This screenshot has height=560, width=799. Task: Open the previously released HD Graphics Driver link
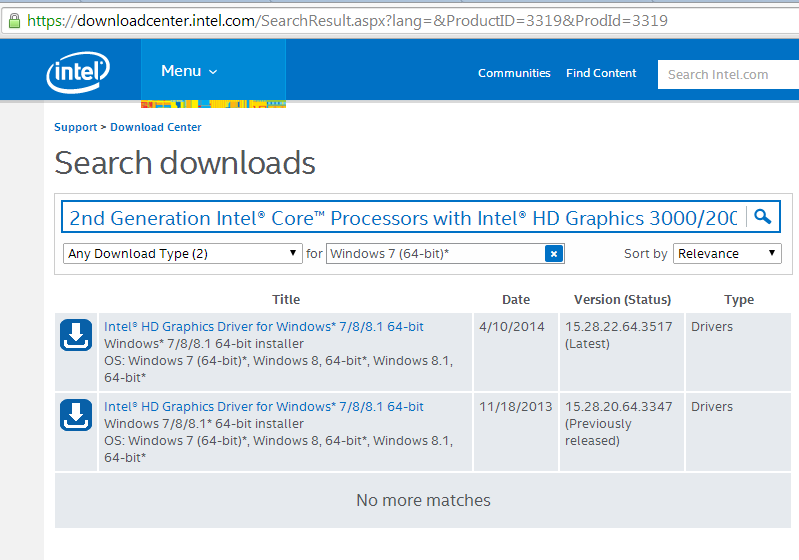(x=264, y=407)
